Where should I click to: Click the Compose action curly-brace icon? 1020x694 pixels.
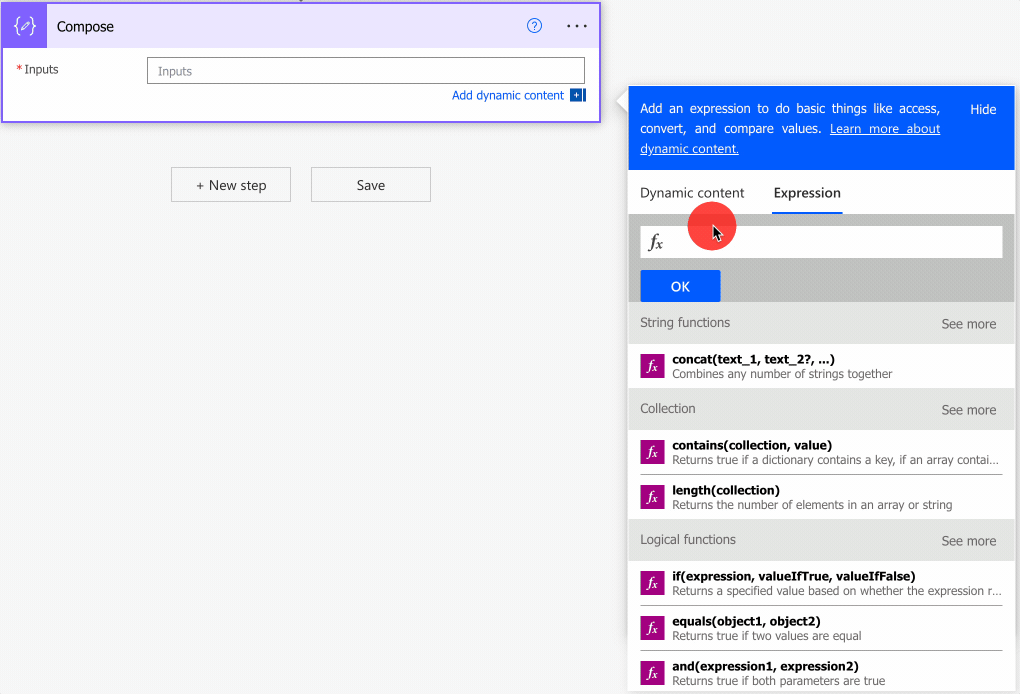(x=25, y=26)
